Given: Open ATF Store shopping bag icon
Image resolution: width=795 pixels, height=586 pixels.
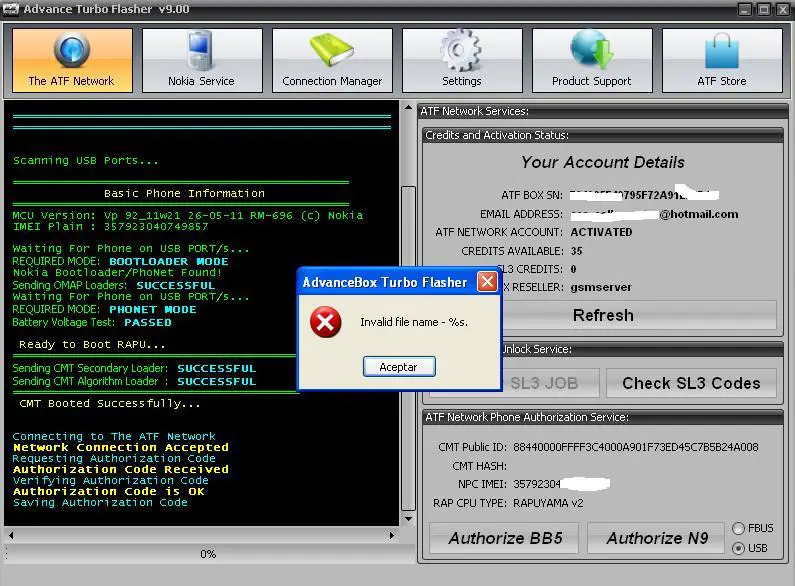Looking at the screenshot, I should click(721, 51).
